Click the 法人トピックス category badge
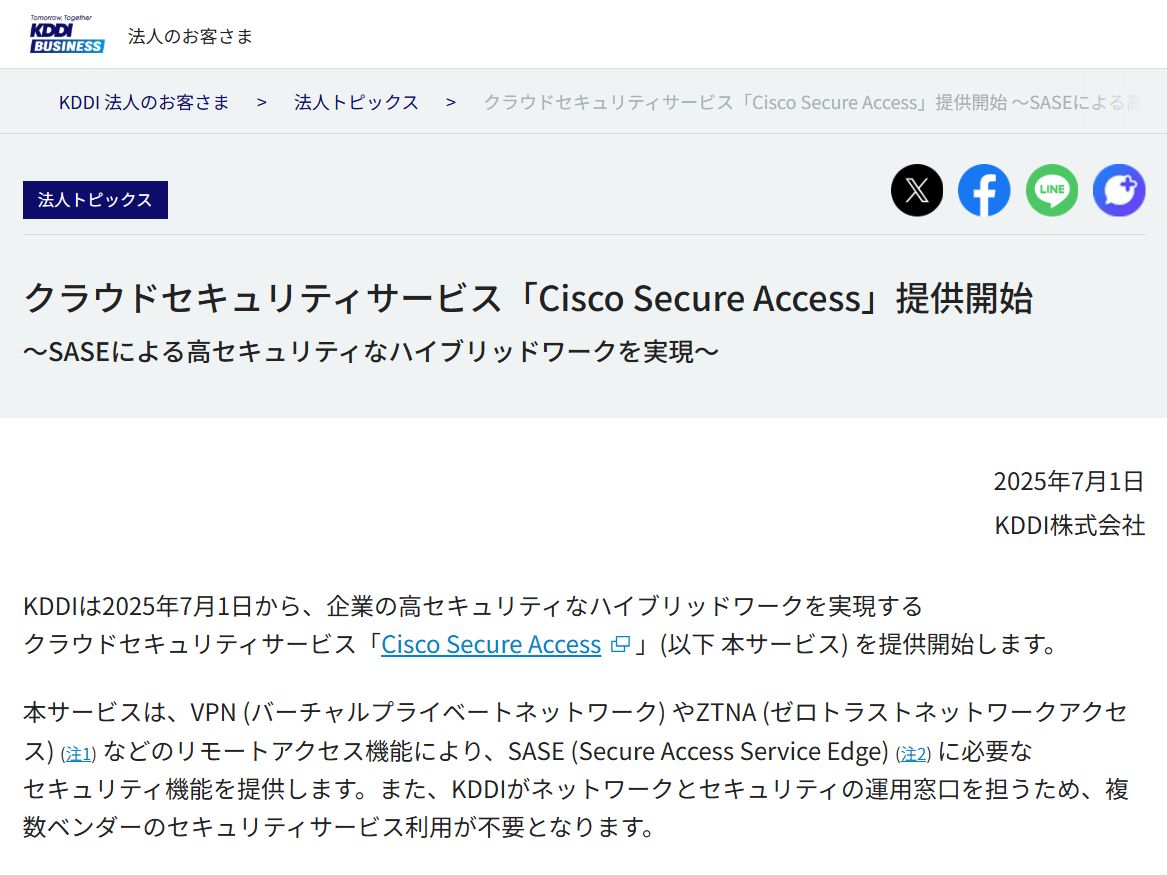 (x=95, y=200)
